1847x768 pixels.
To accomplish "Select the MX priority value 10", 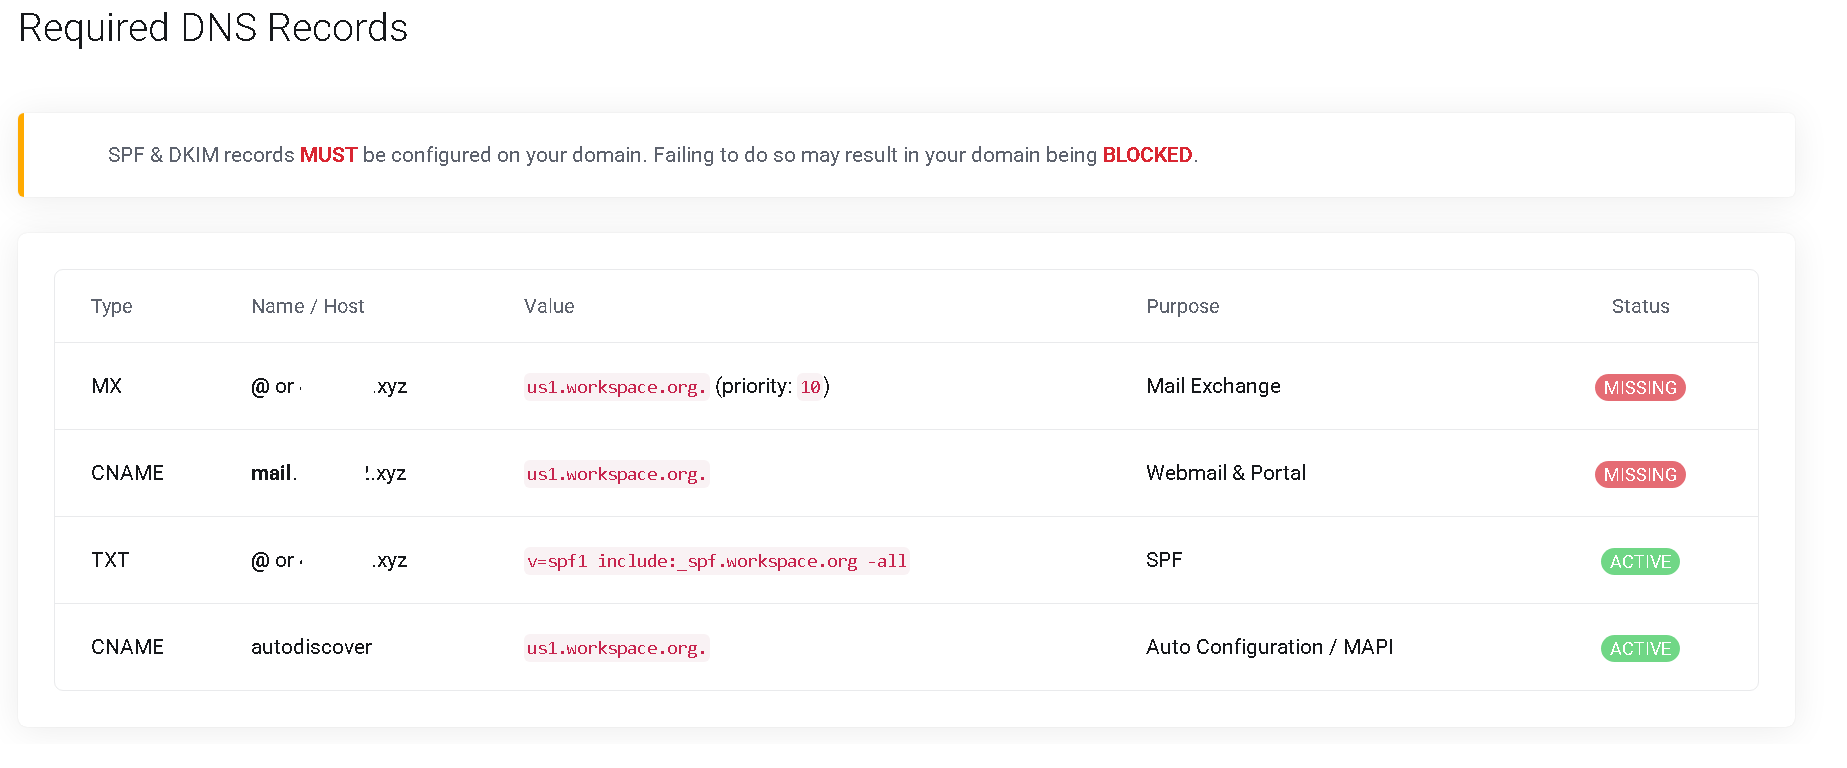I will pos(810,387).
